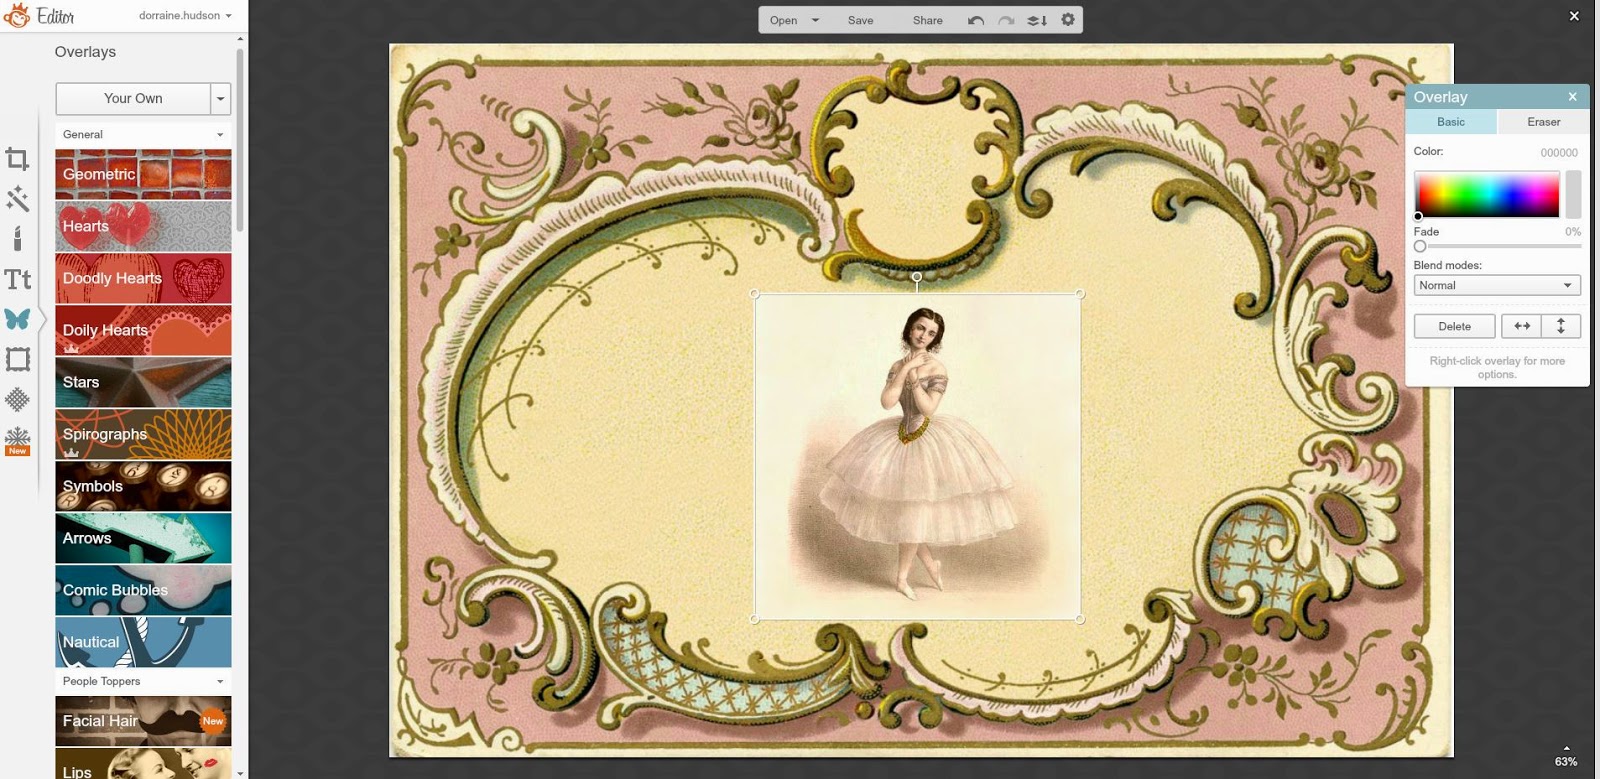The width and height of the screenshot is (1600, 779).
Task: Redo the last undone edit
Action: pyautogui.click(x=1006, y=20)
